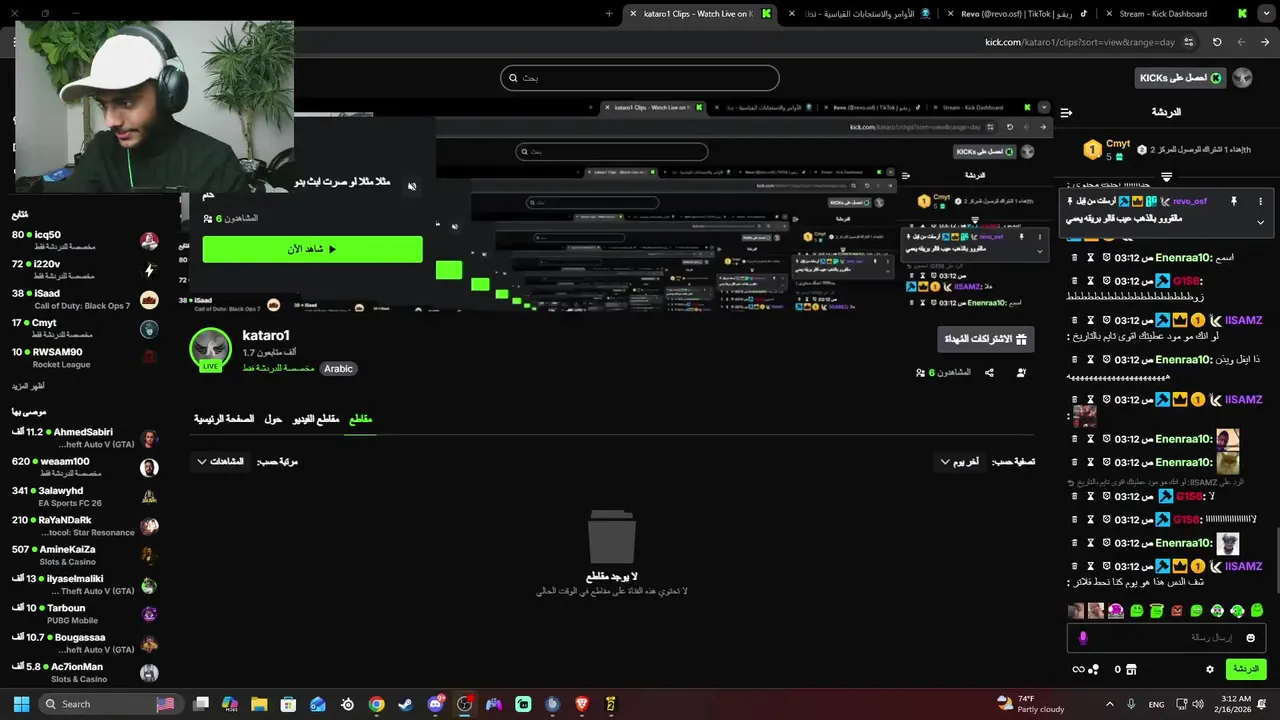The width and height of the screenshot is (1280, 720).
Task: Open the 'المشاهدات' sort dropdown
Action: pos(220,462)
